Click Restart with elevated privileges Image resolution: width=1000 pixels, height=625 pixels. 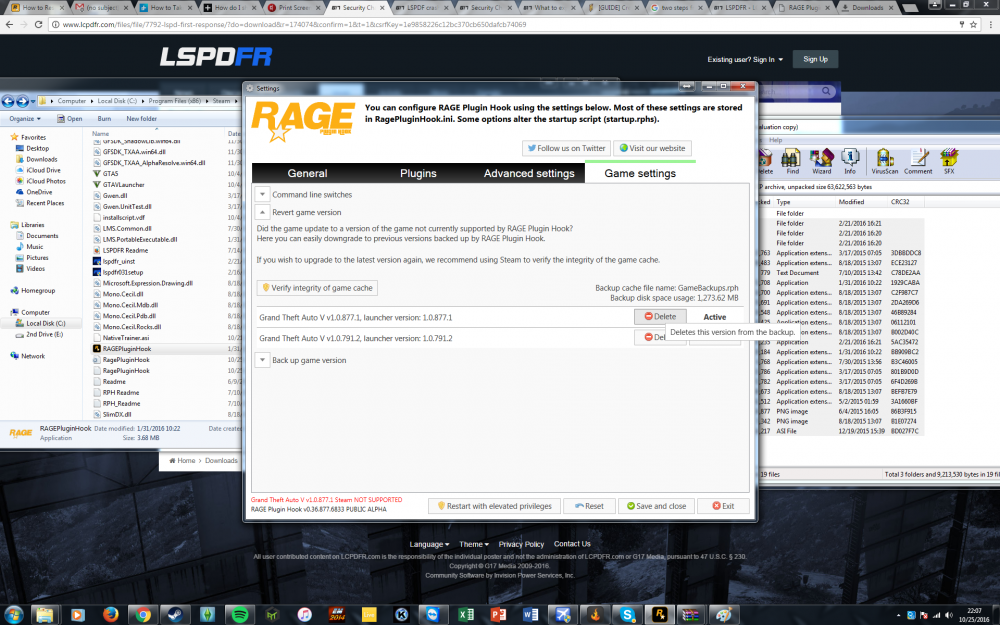(494, 506)
